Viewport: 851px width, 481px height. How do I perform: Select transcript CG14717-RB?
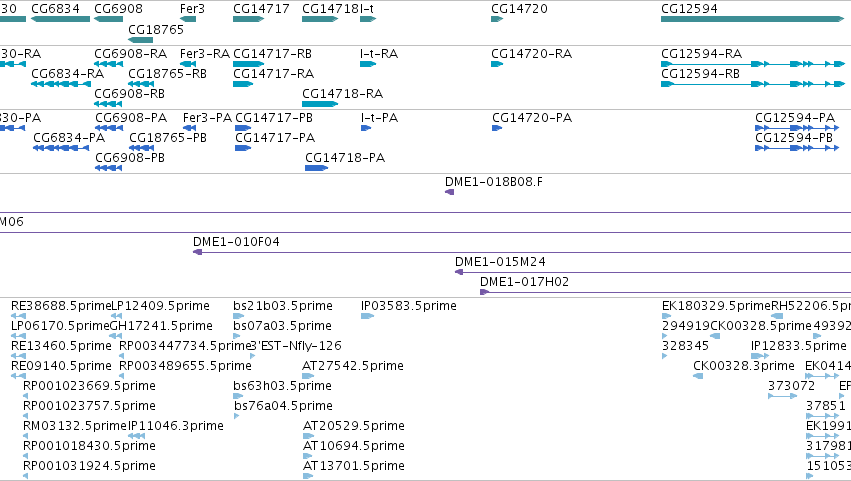pos(272,54)
